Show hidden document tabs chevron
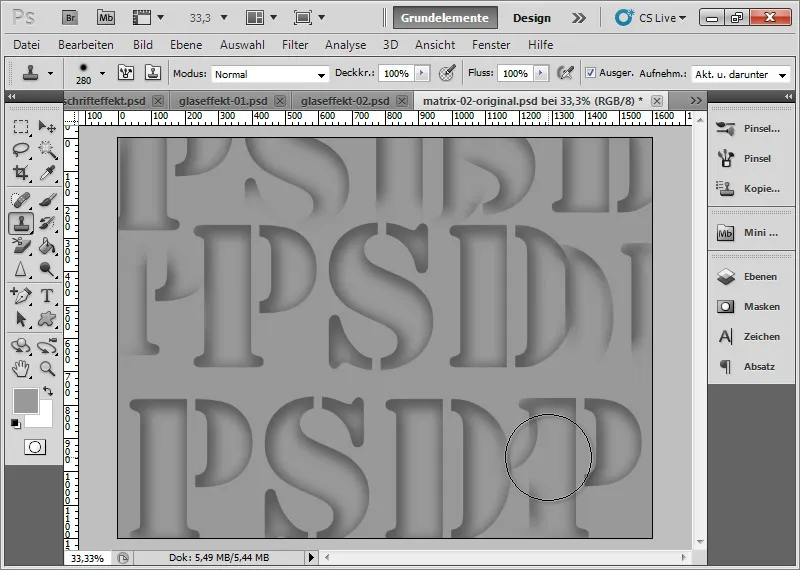 (x=696, y=101)
